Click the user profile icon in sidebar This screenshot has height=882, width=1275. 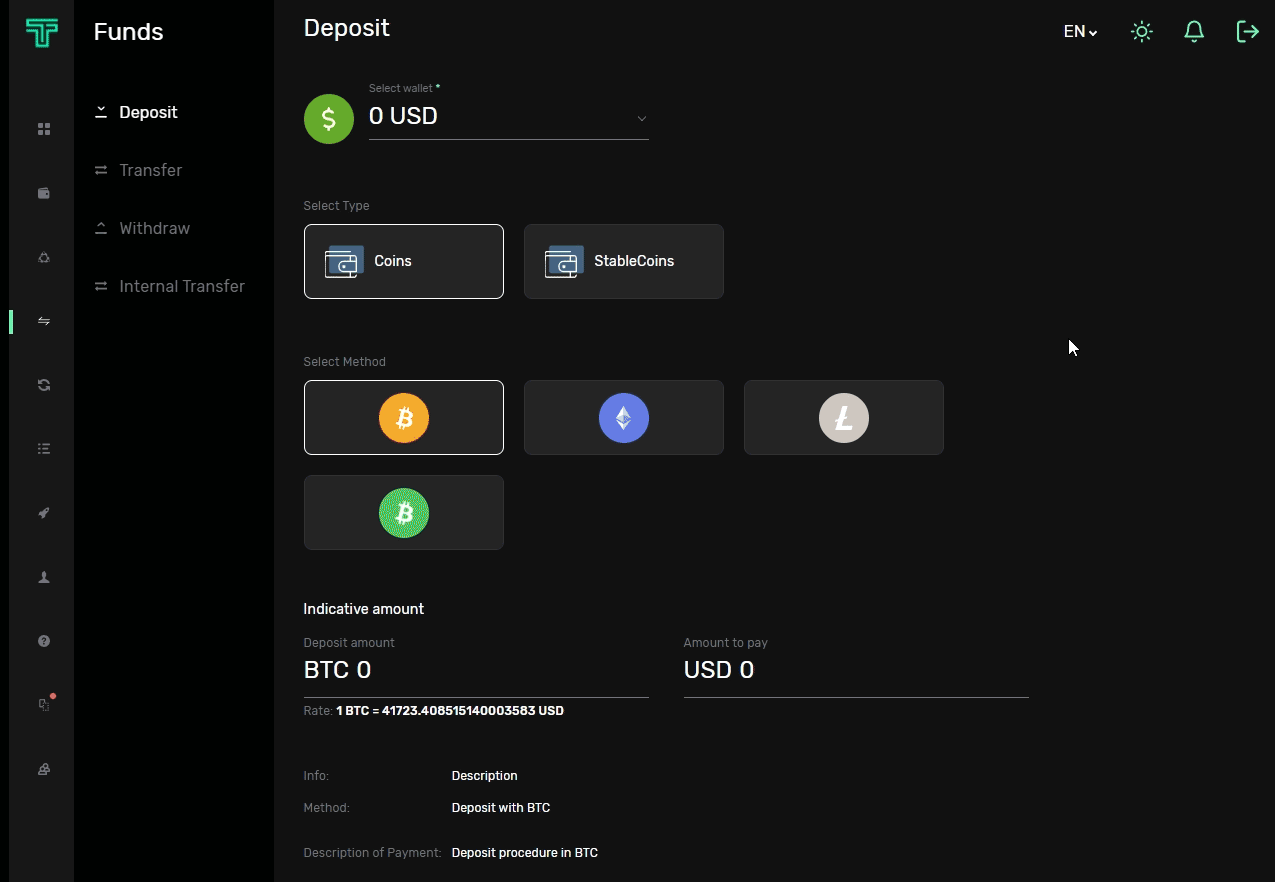(x=43, y=577)
